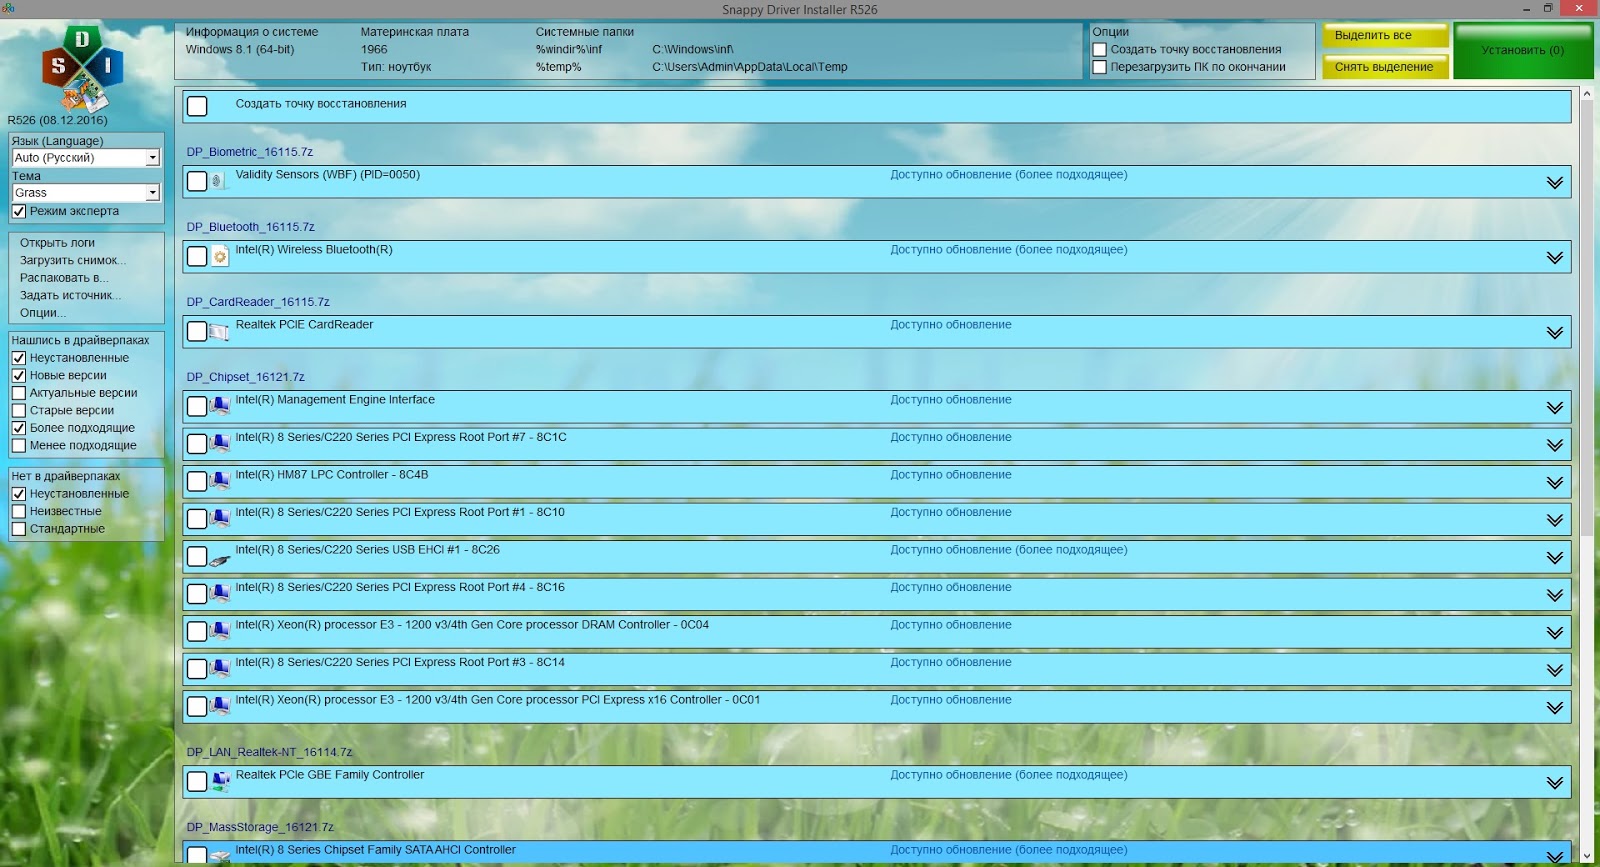Enable Перезагрузить ПК по окончании option
Screen dimensions: 1600x867
(1100, 67)
